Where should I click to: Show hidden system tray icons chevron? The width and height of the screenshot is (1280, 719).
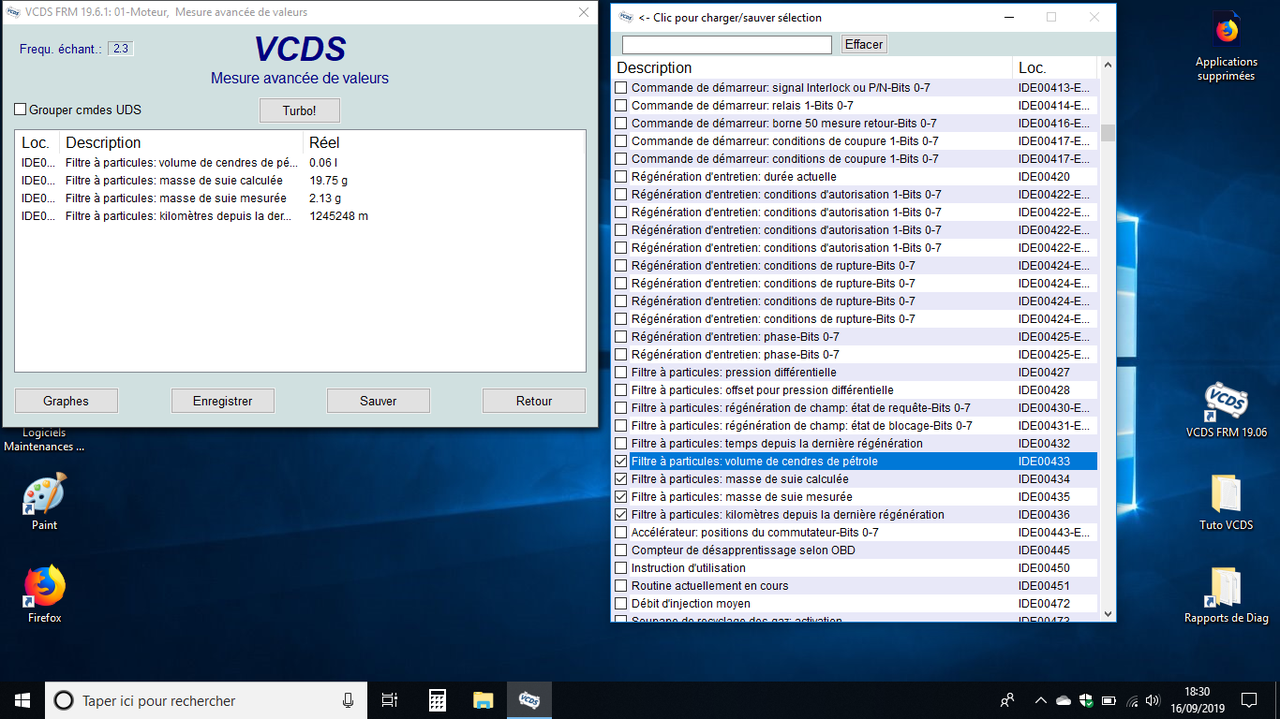coord(1041,700)
